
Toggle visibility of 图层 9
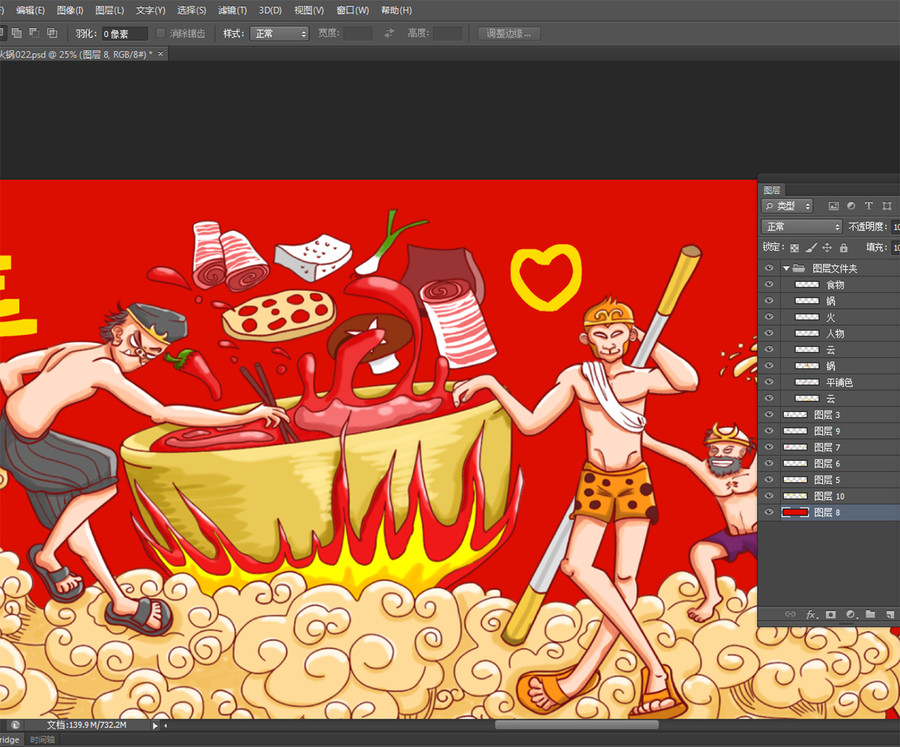click(769, 431)
